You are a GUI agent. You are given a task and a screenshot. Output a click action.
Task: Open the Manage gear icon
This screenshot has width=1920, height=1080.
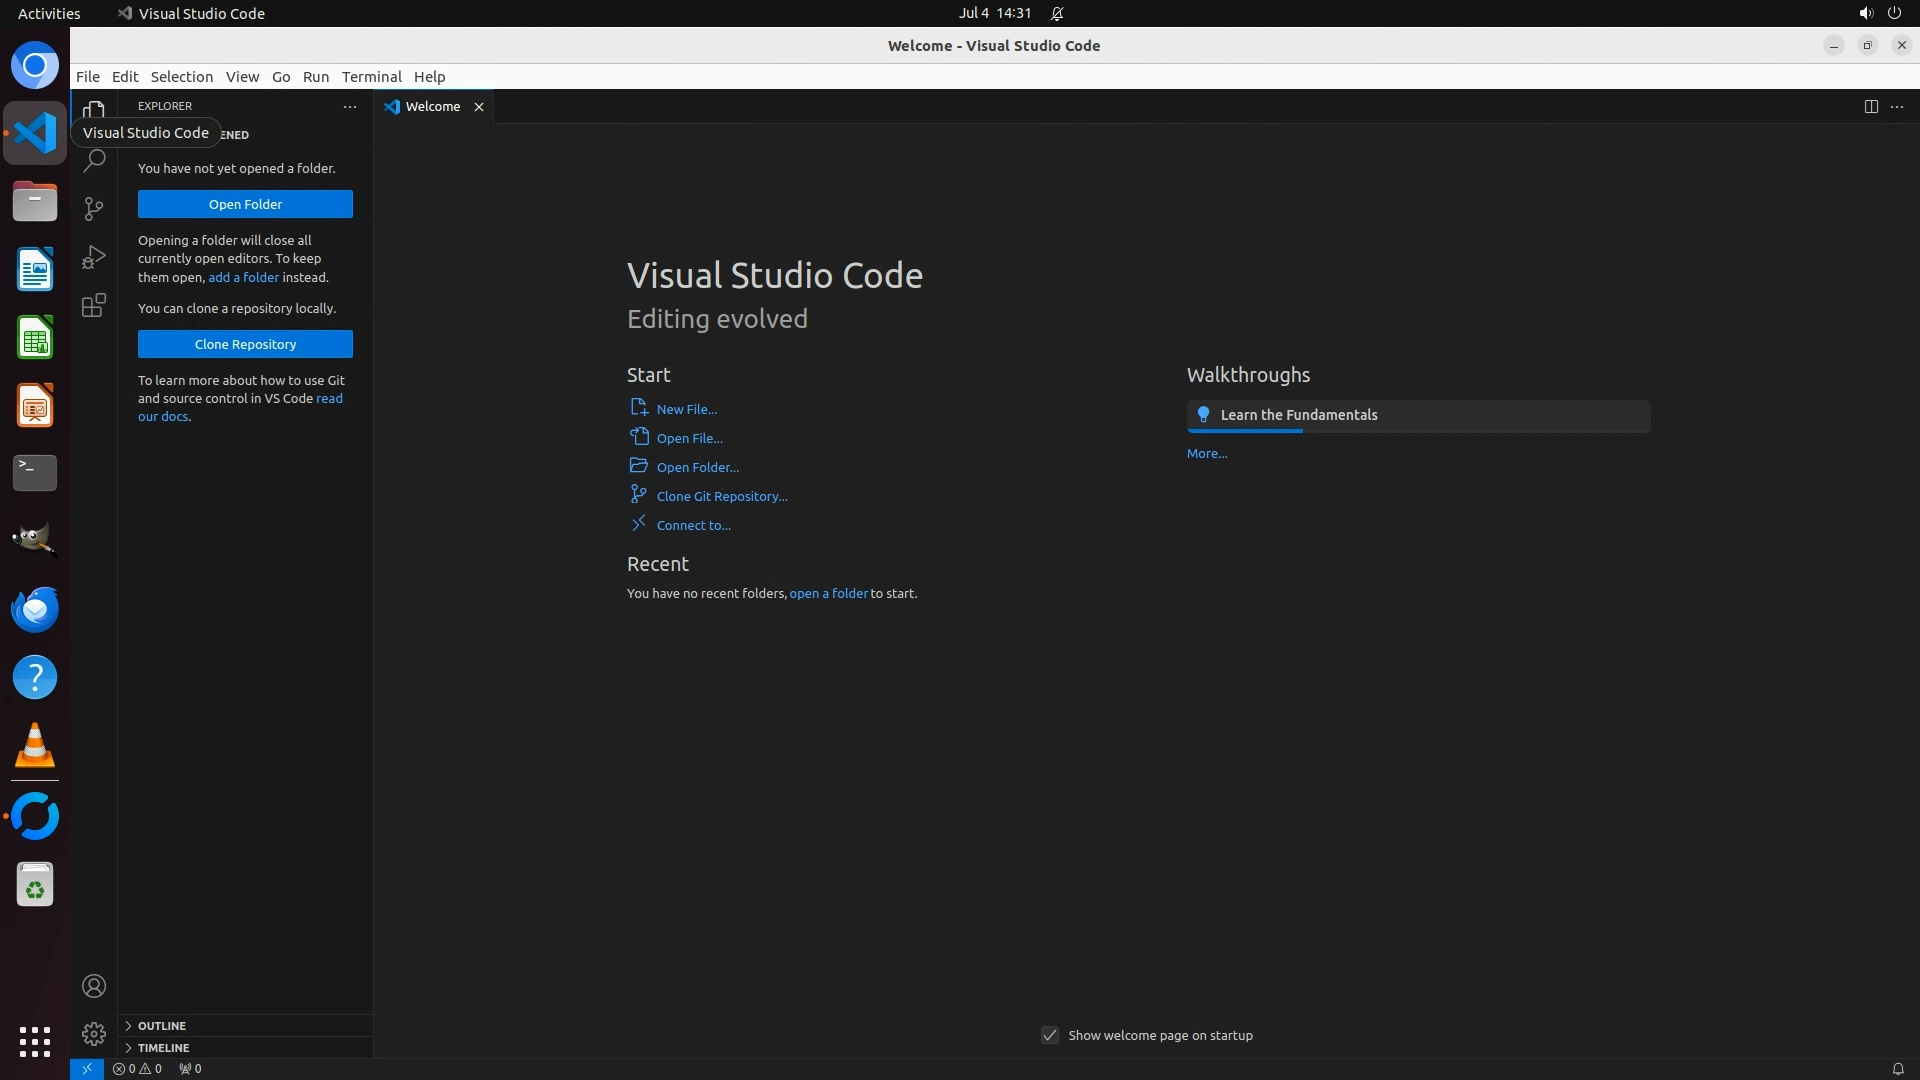94,1033
